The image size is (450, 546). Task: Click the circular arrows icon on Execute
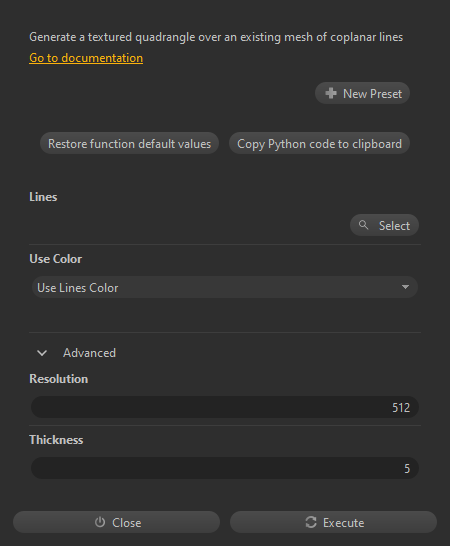pos(311,522)
